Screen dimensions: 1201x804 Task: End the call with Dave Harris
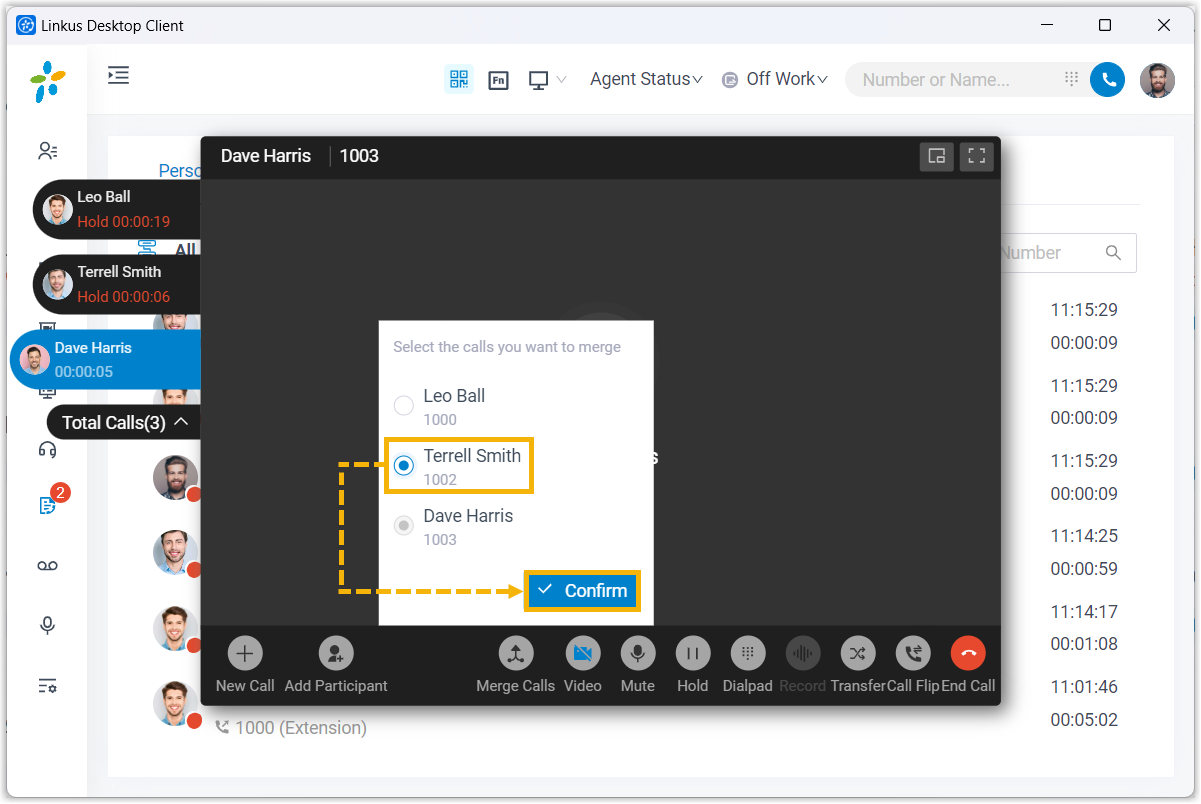point(968,654)
